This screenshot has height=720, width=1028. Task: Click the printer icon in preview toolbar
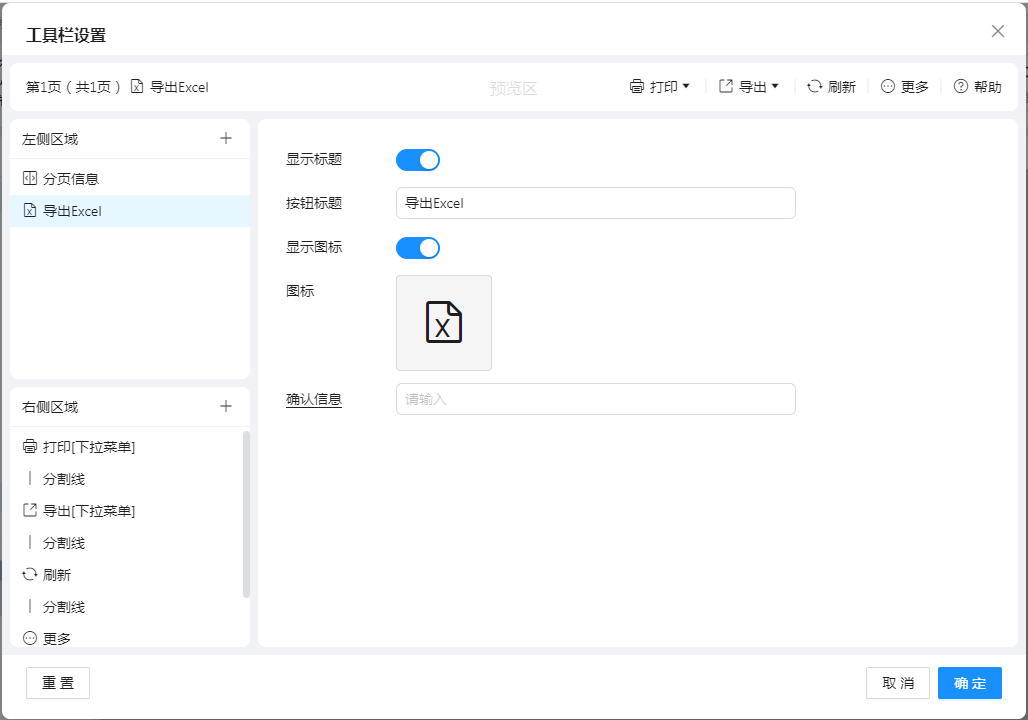tap(637, 87)
